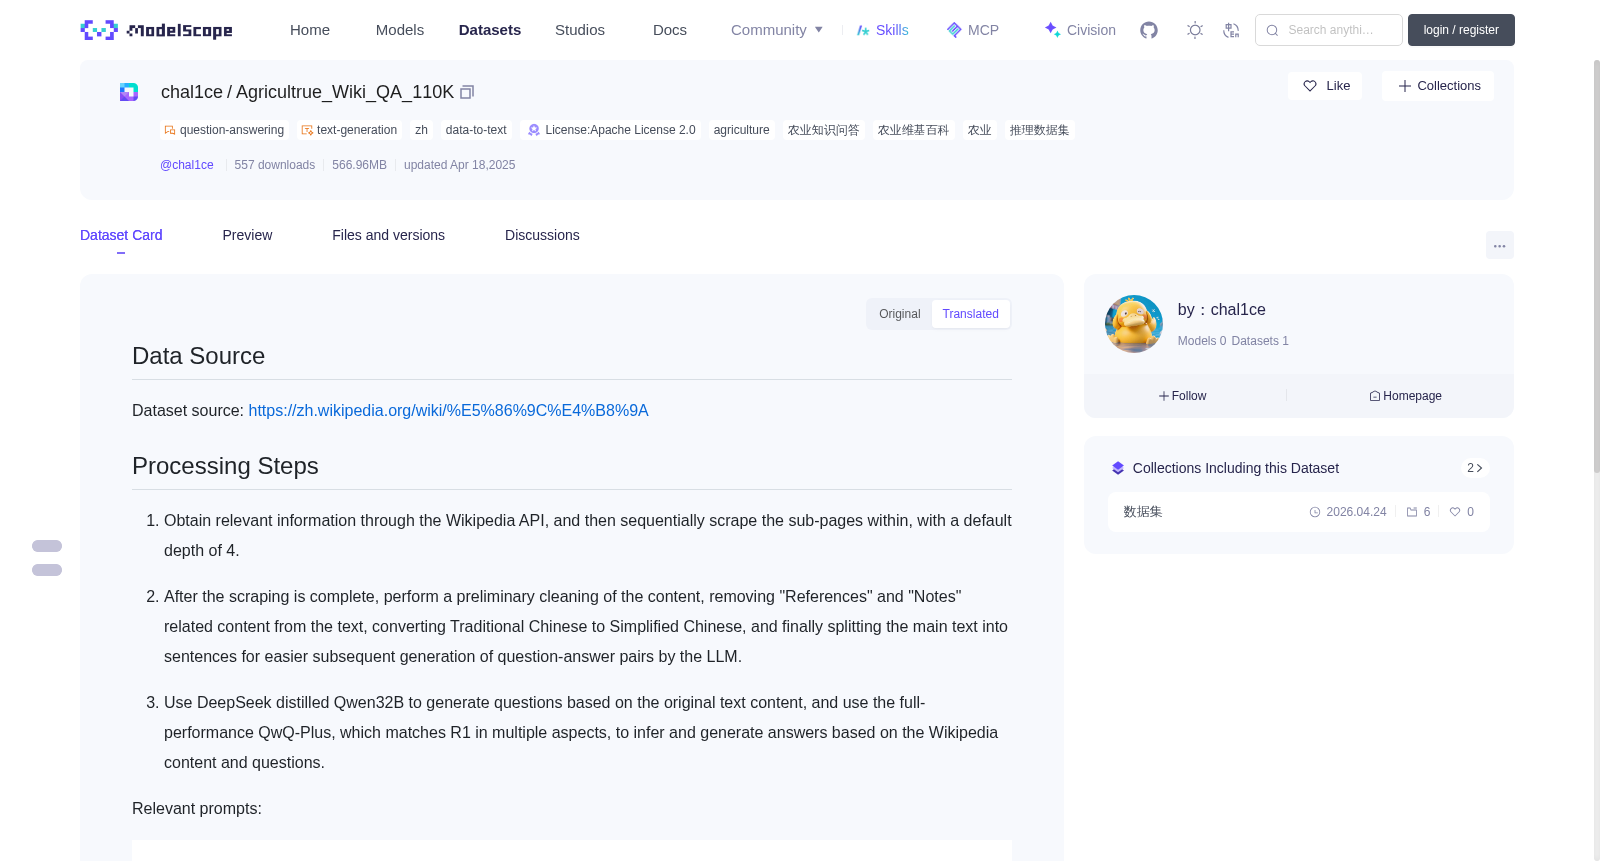Switch to Original text view
This screenshot has height=861, width=1600.
(x=900, y=314)
